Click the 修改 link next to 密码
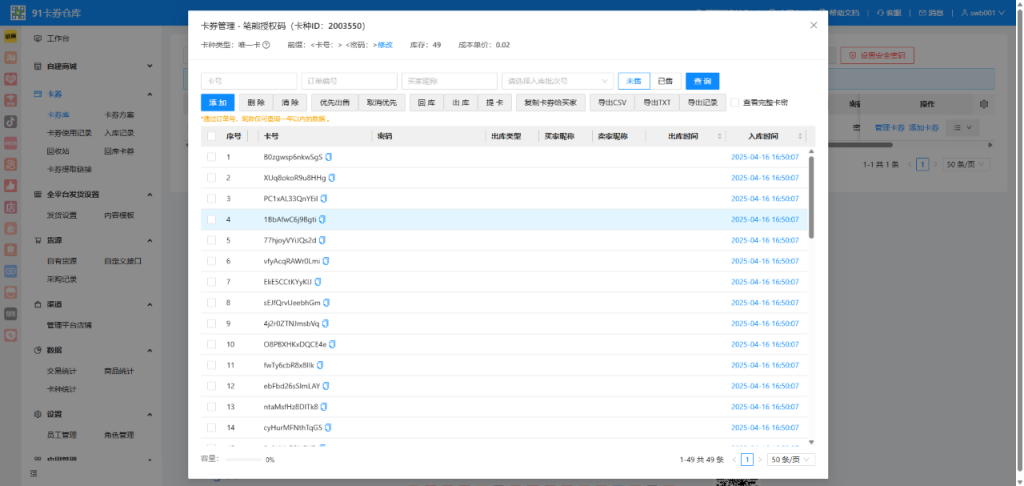The height and width of the screenshot is (486, 1024). 385,45
